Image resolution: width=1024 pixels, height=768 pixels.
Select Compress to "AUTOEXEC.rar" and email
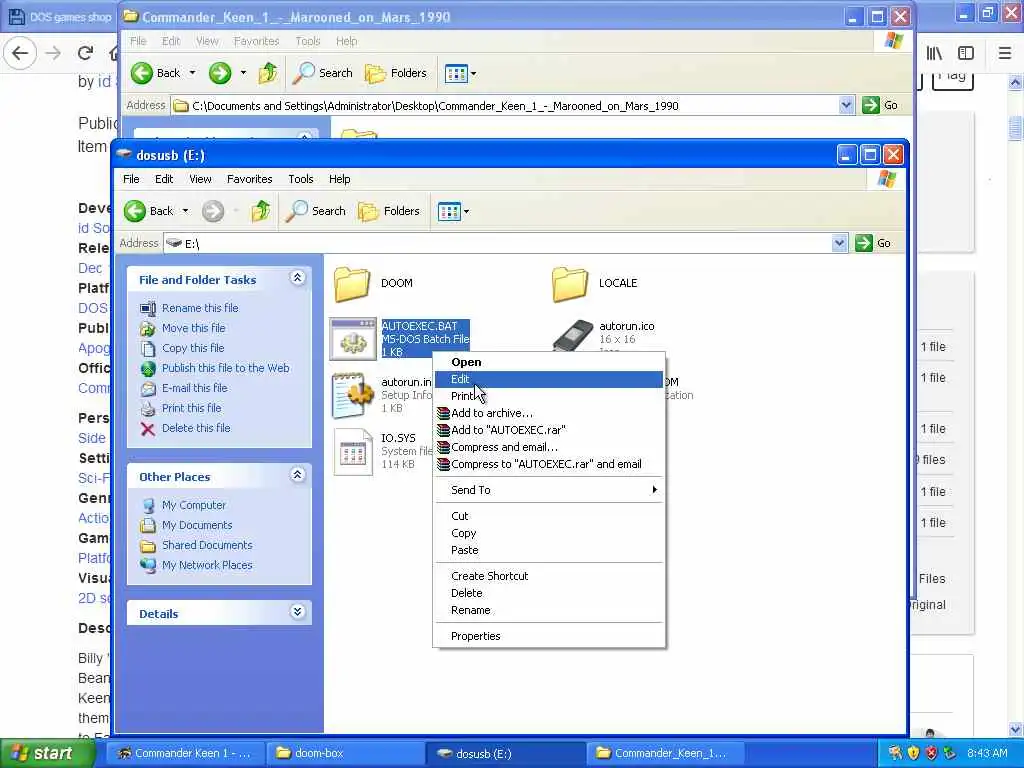pyautogui.click(x=549, y=464)
